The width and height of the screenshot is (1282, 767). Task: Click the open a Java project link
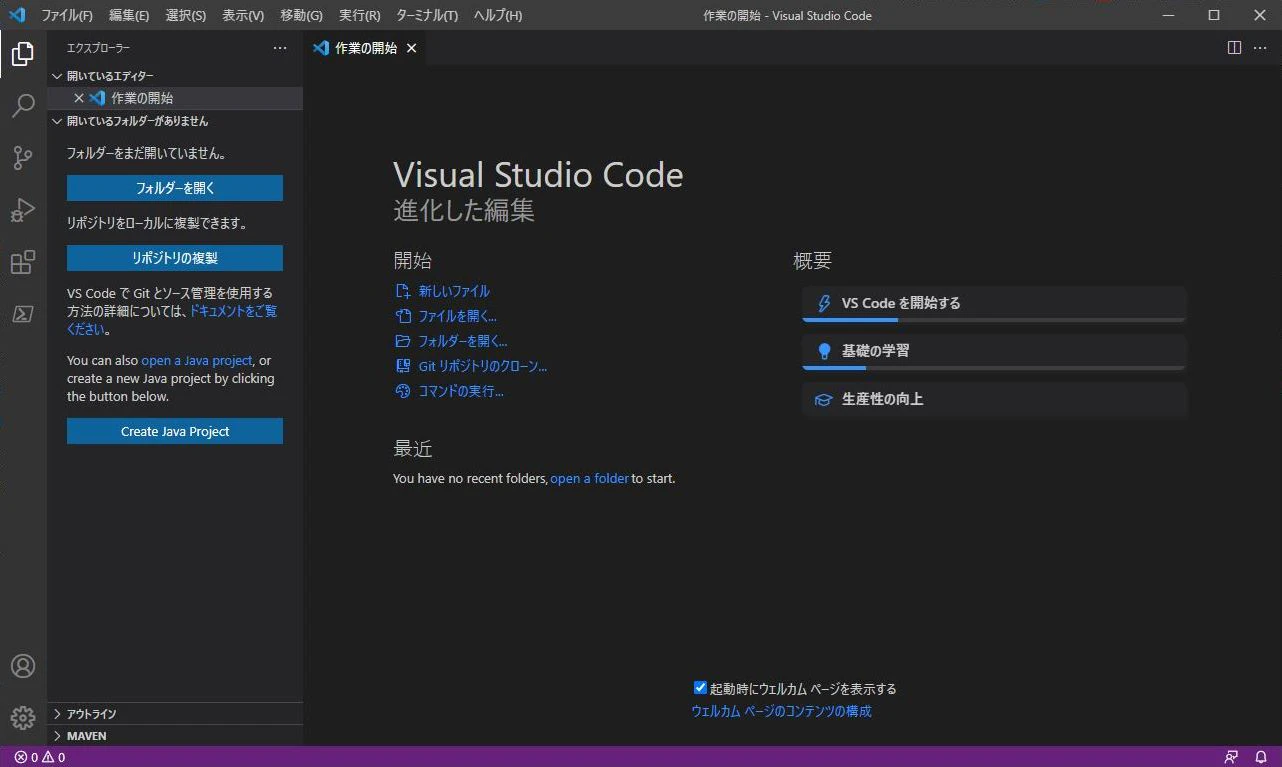(x=197, y=361)
